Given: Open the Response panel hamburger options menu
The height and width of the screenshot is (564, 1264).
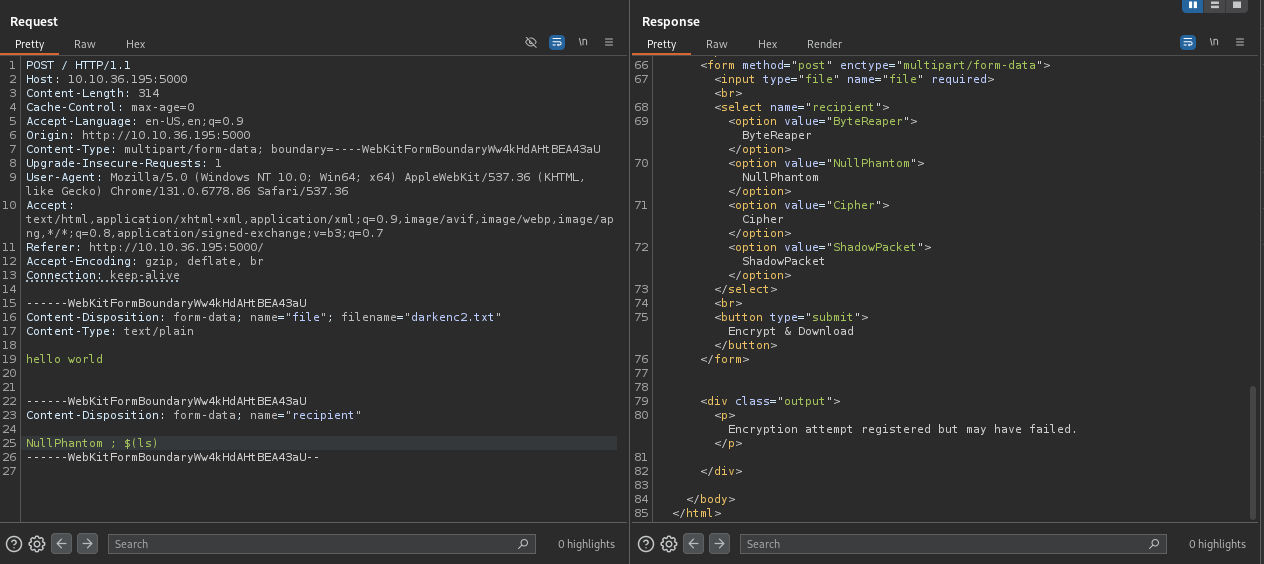Looking at the screenshot, I should pos(1240,42).
